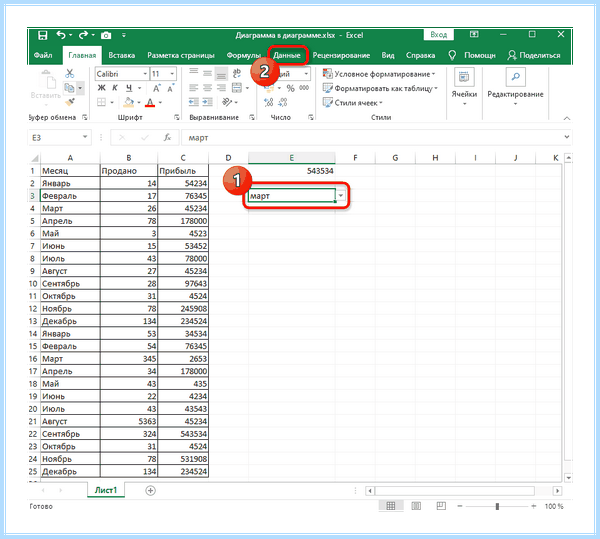Viewport: 600px width, 539px height.
Task: Switch to the Вставка tab
Action: point(122,55)
